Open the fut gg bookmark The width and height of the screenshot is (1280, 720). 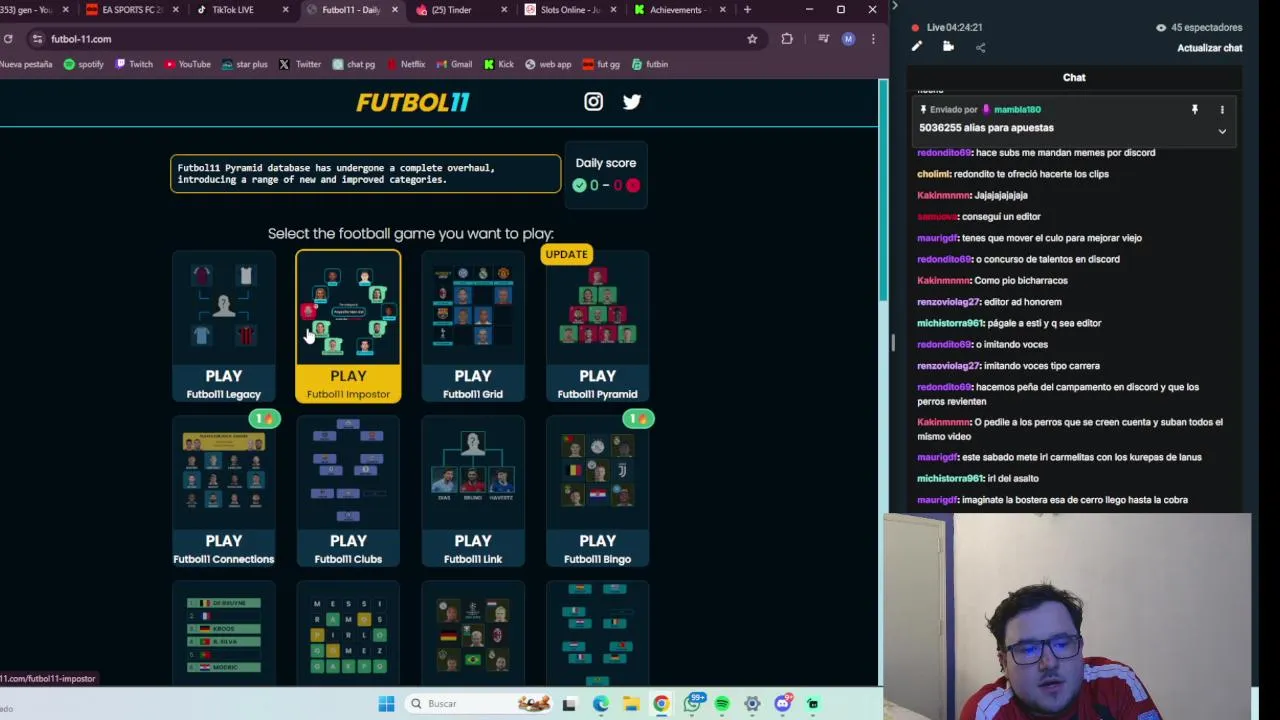600,64
